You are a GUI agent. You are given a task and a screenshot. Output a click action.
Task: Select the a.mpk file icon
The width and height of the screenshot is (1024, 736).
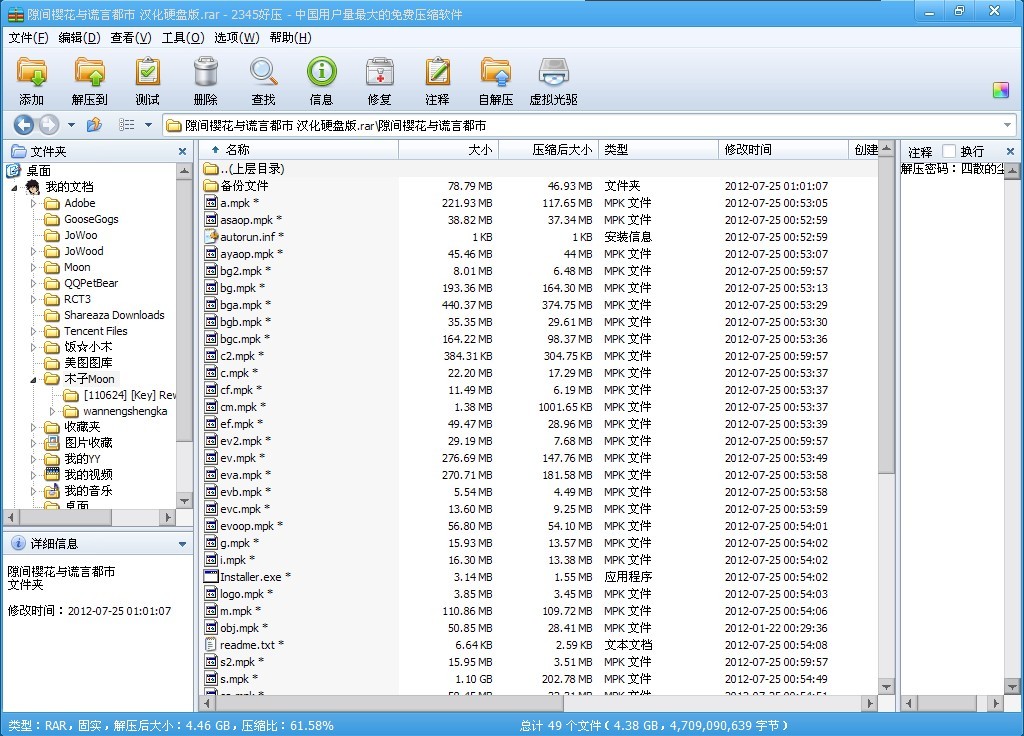[210, 202]
